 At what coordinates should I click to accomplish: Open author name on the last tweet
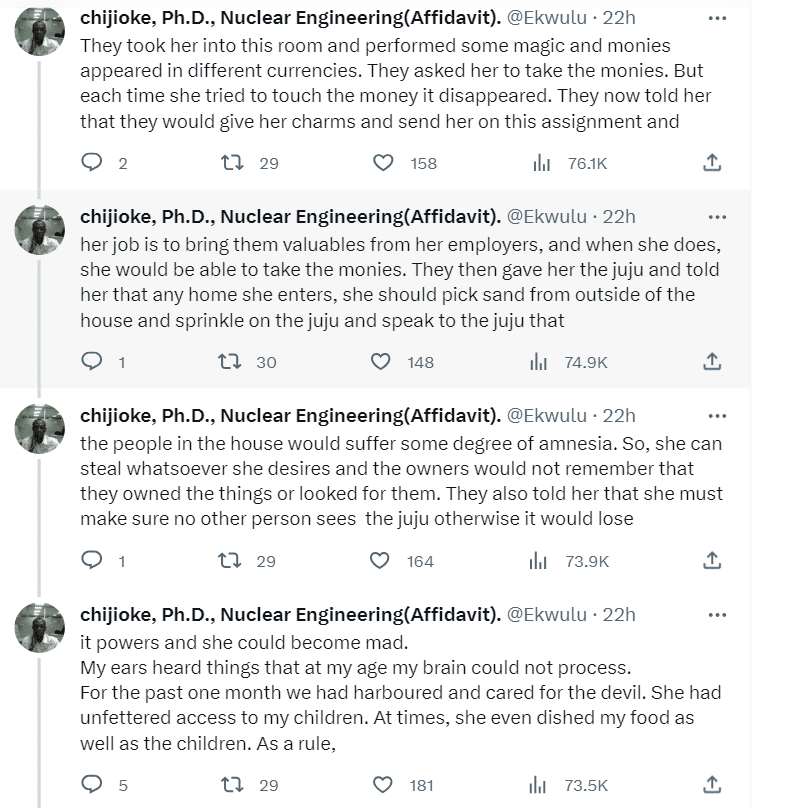(x=289, y=614)
